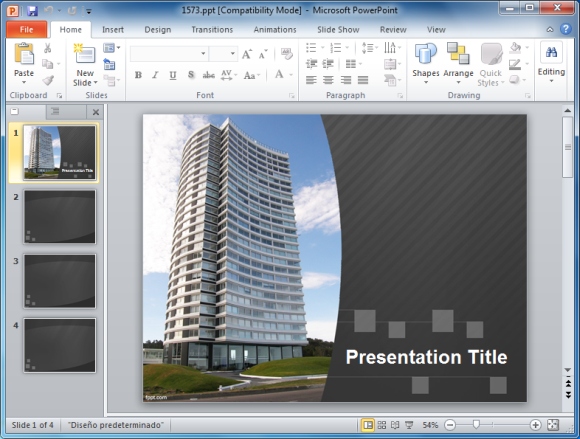The width and height of the screenshot is (580, 439).
Task: Open Font dialog box launcher
Action: click(x=292, y=96)
